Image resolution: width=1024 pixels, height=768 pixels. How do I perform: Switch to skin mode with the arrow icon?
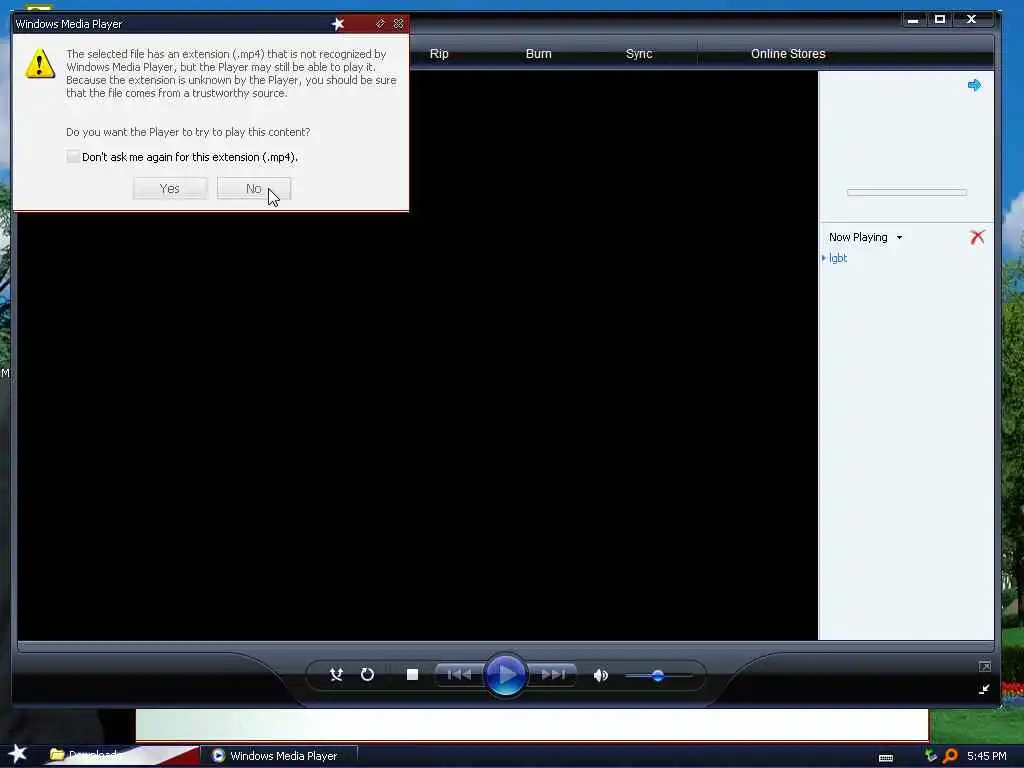click(x=984, y=689)
